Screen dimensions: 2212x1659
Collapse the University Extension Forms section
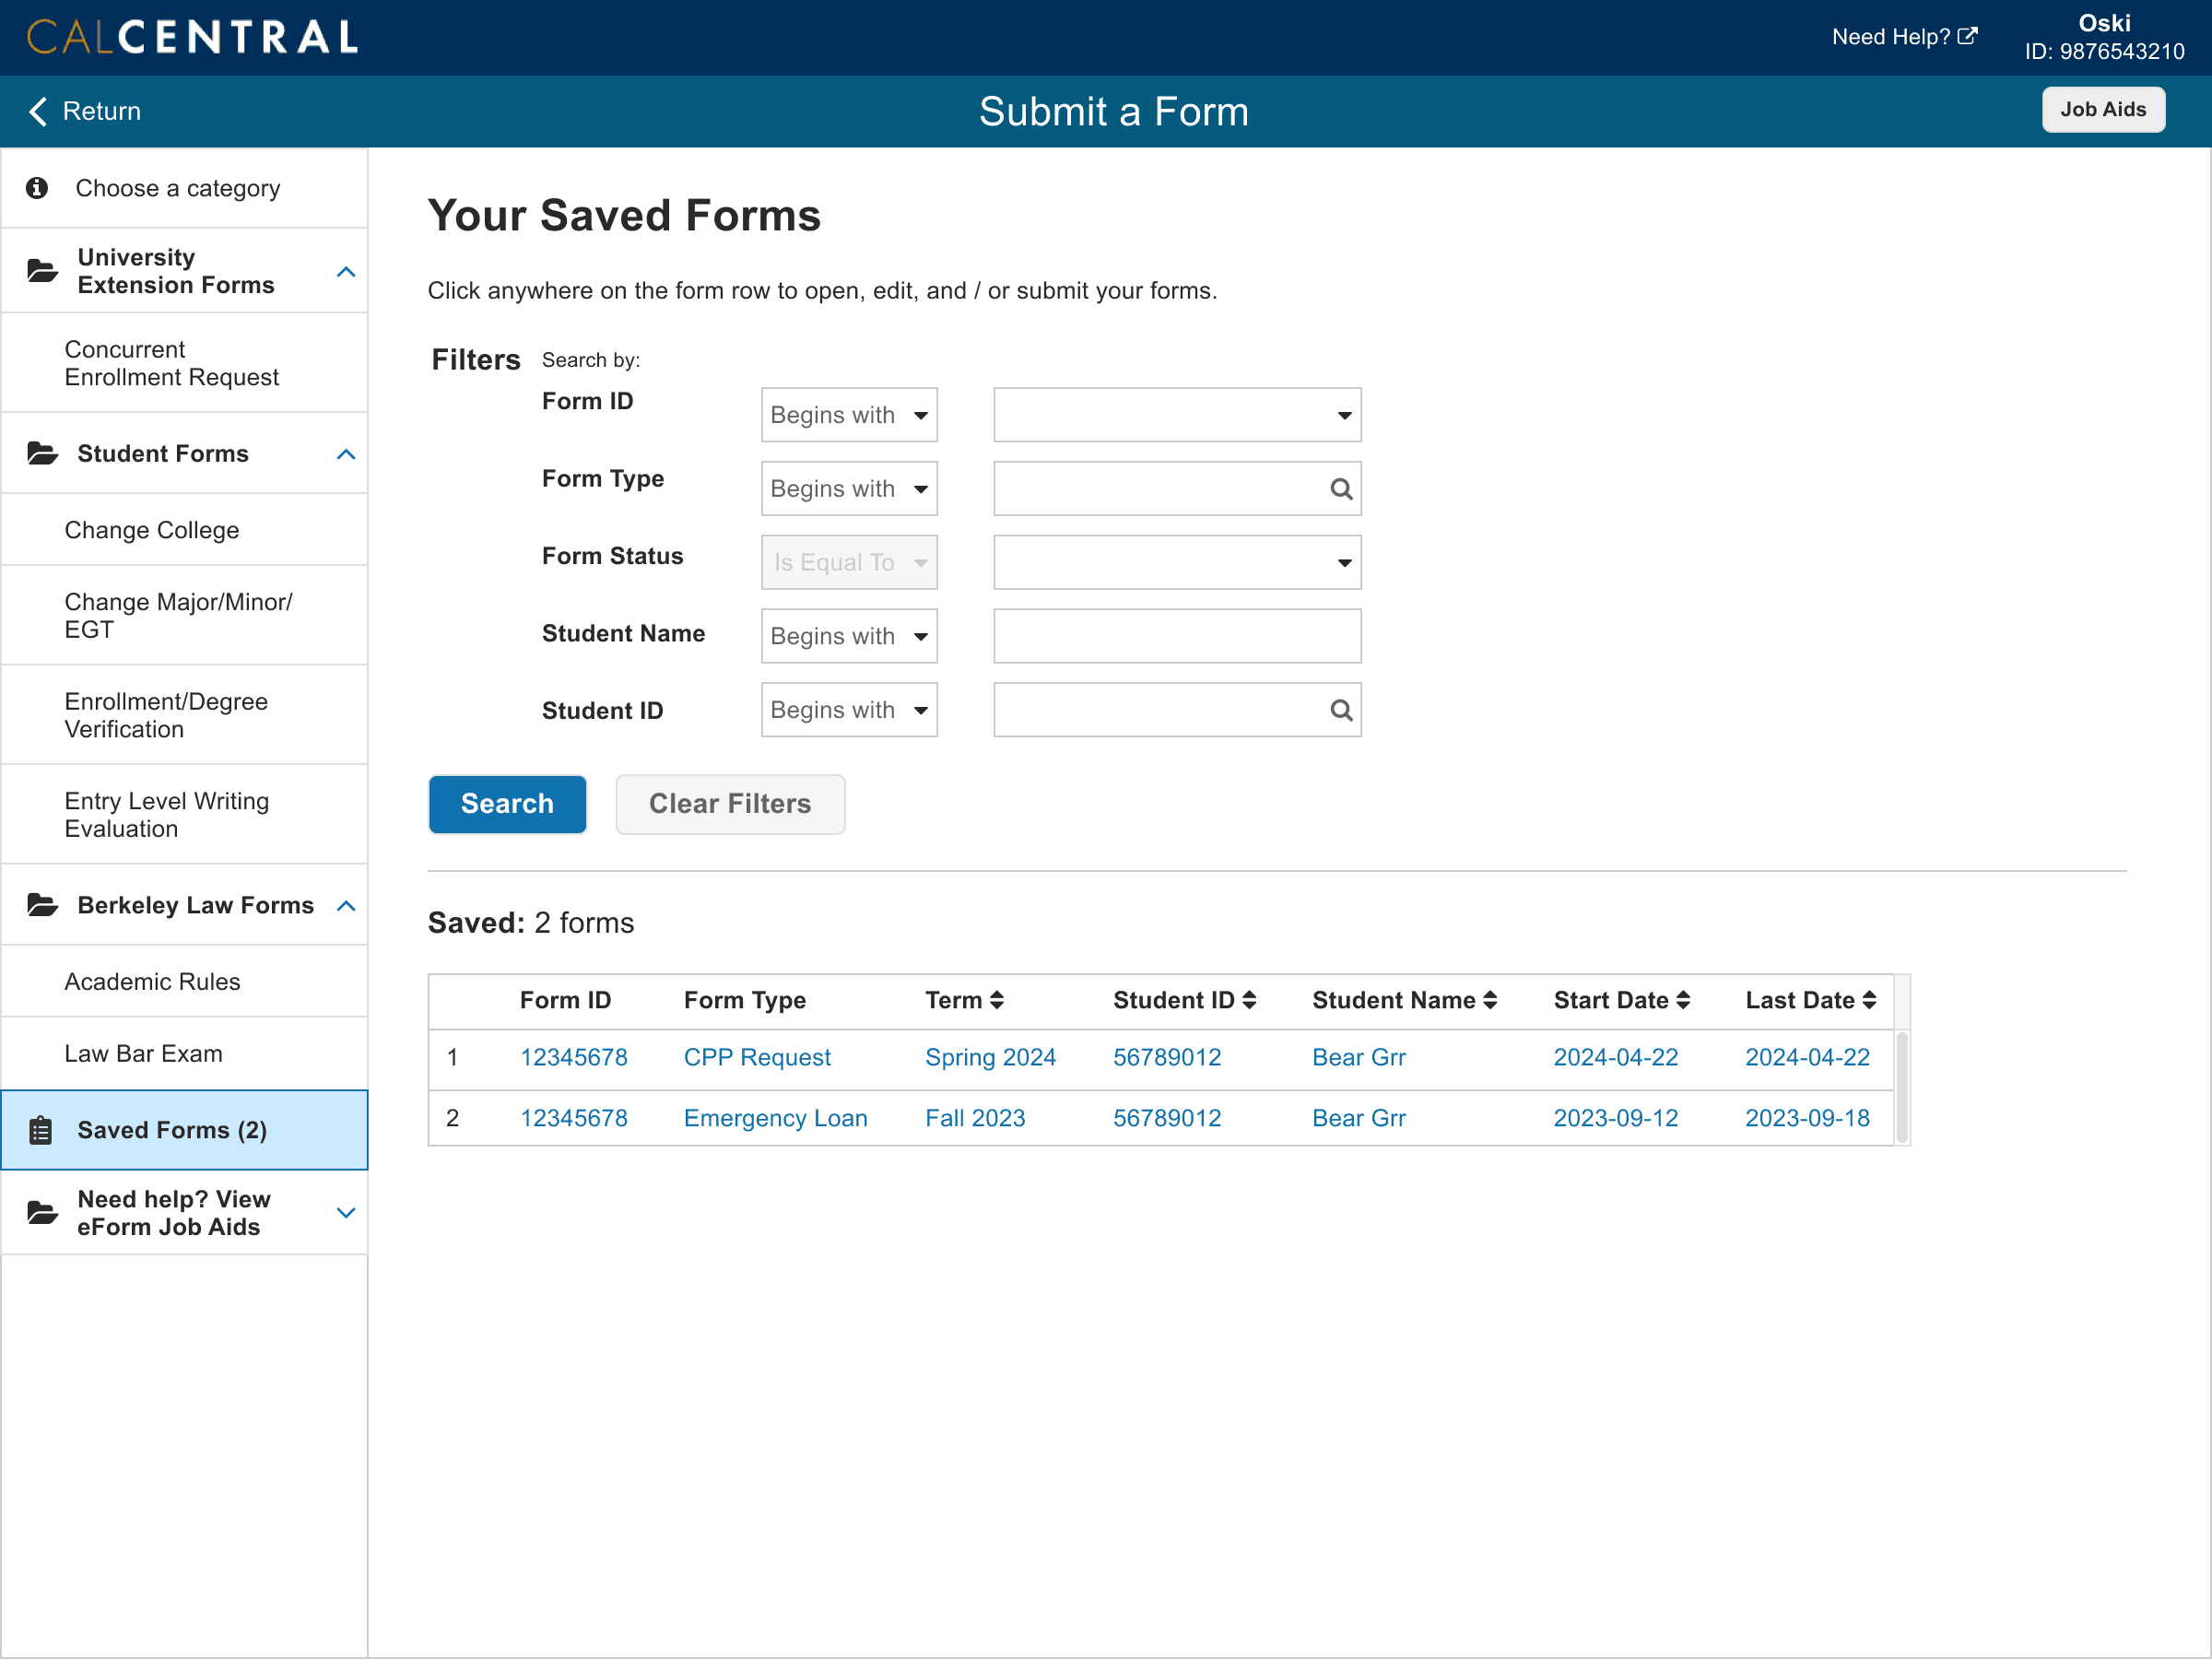pyautogui.click(x=346, y=272)
